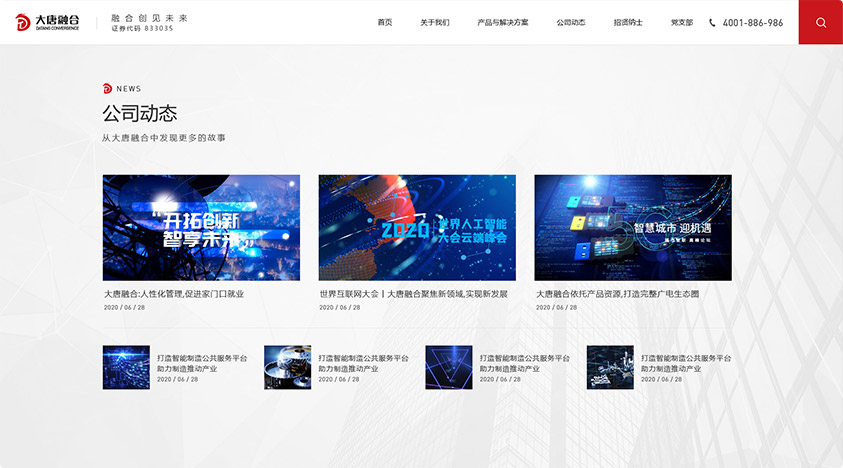The width and height of the screenshot is (843, 468).
Task: Click the NEWS label text
Action: point(128,89)
